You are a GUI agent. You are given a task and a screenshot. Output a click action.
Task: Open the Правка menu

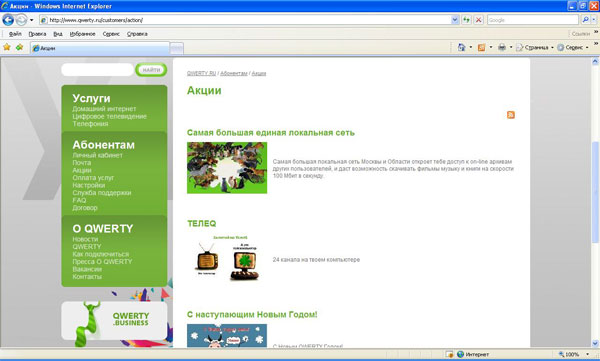pyautogui.click(x=37, y=34)
